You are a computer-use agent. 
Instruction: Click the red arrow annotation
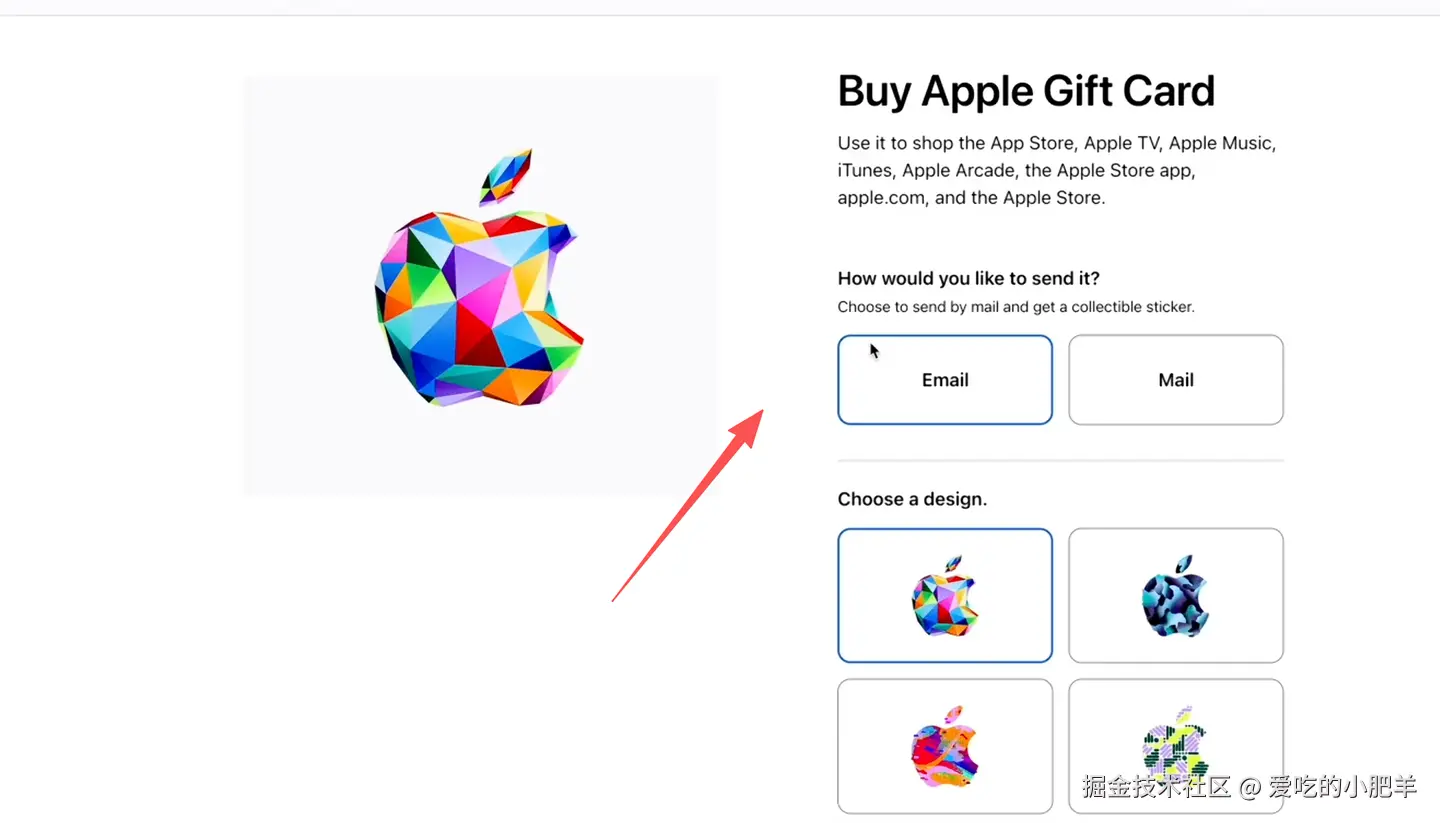[688, 505]
